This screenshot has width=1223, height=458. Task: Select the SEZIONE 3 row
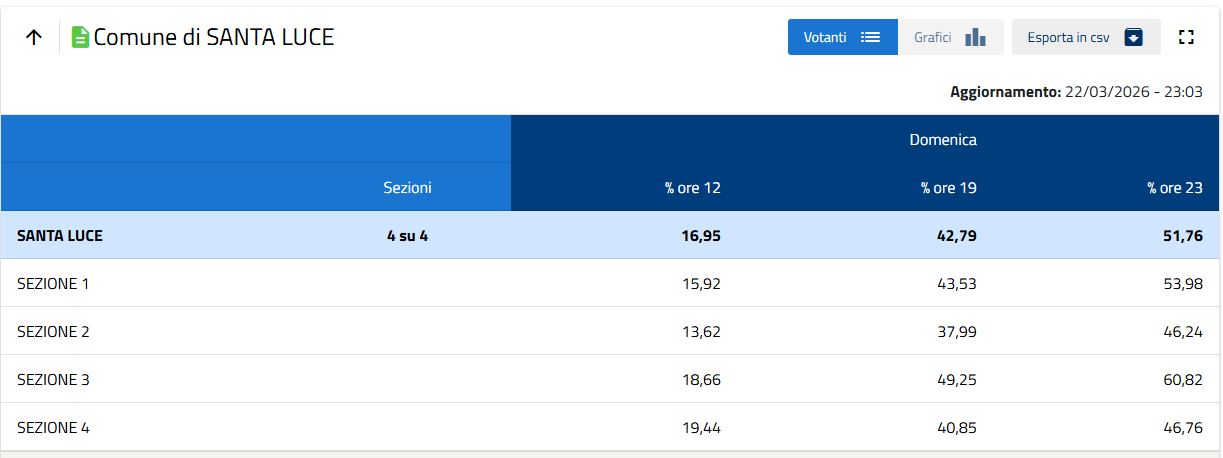pyautogui.click(x=54, y=380)
